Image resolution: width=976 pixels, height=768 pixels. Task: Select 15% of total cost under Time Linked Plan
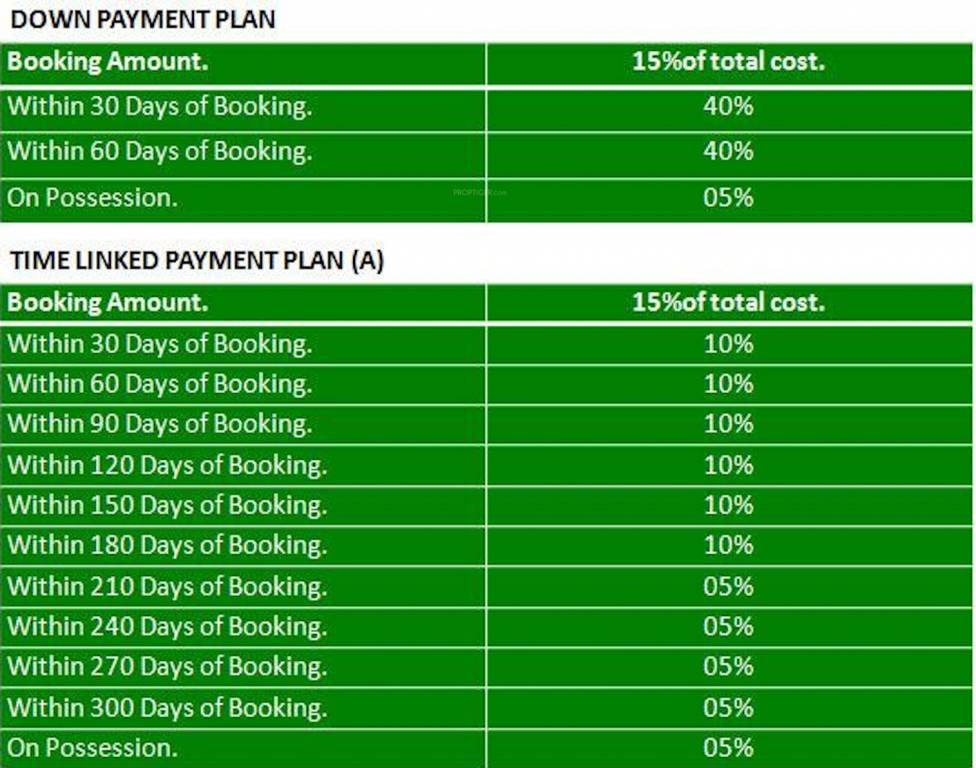tap(728, 302)
